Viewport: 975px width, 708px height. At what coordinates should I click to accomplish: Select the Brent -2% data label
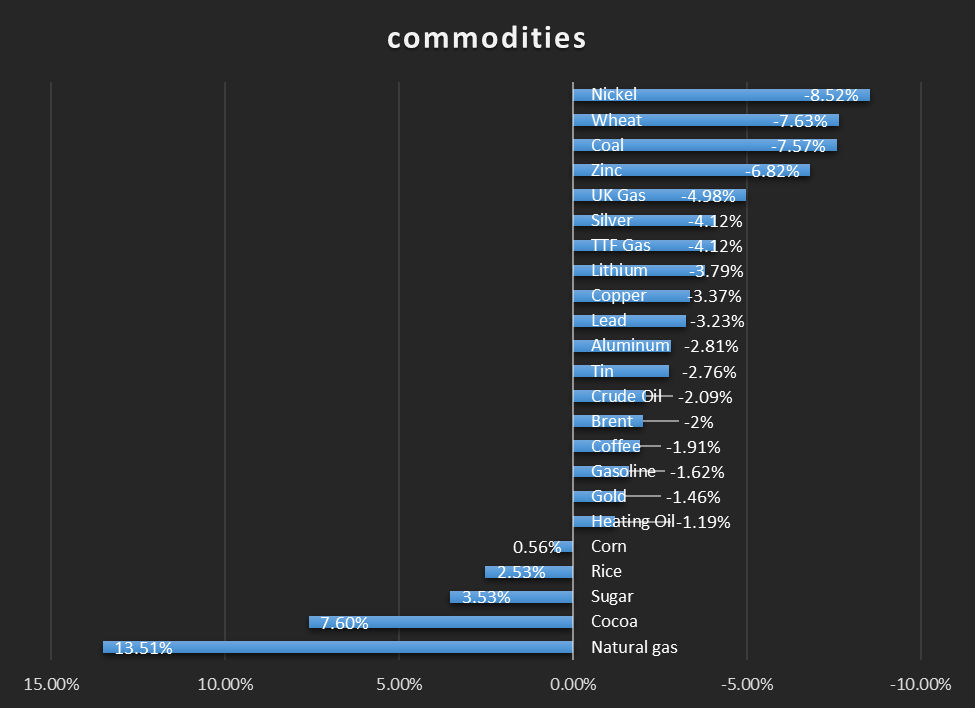pyautogui.click(x=706, y=422)
